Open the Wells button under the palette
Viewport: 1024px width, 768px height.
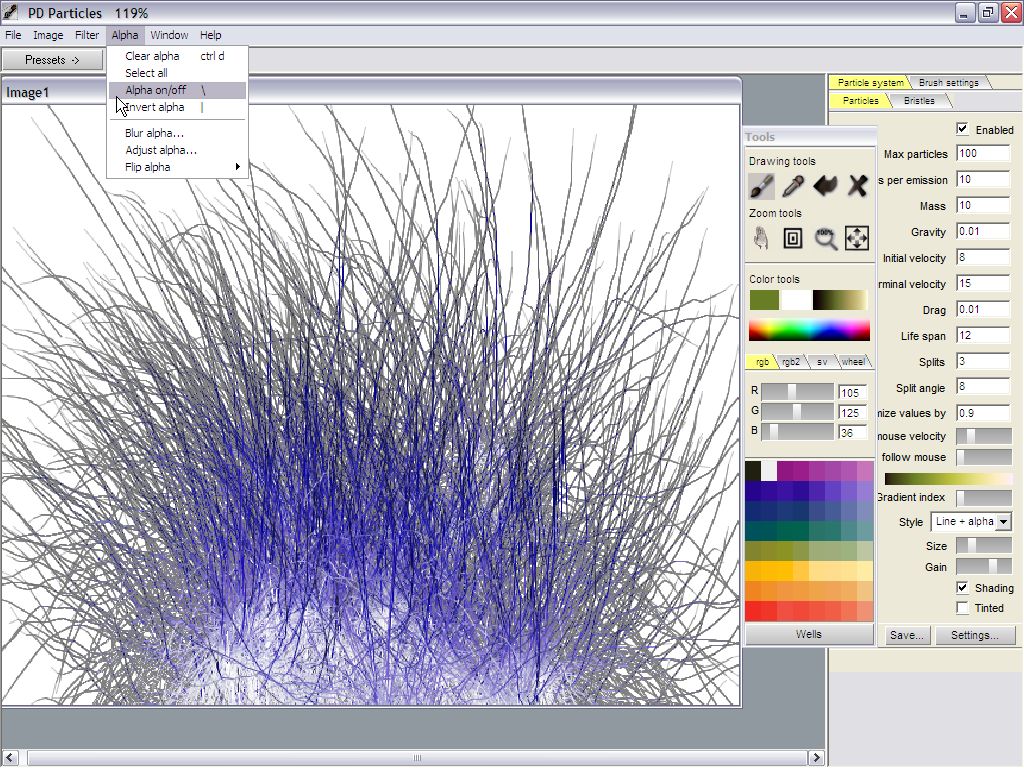click(x=809, y=634)
